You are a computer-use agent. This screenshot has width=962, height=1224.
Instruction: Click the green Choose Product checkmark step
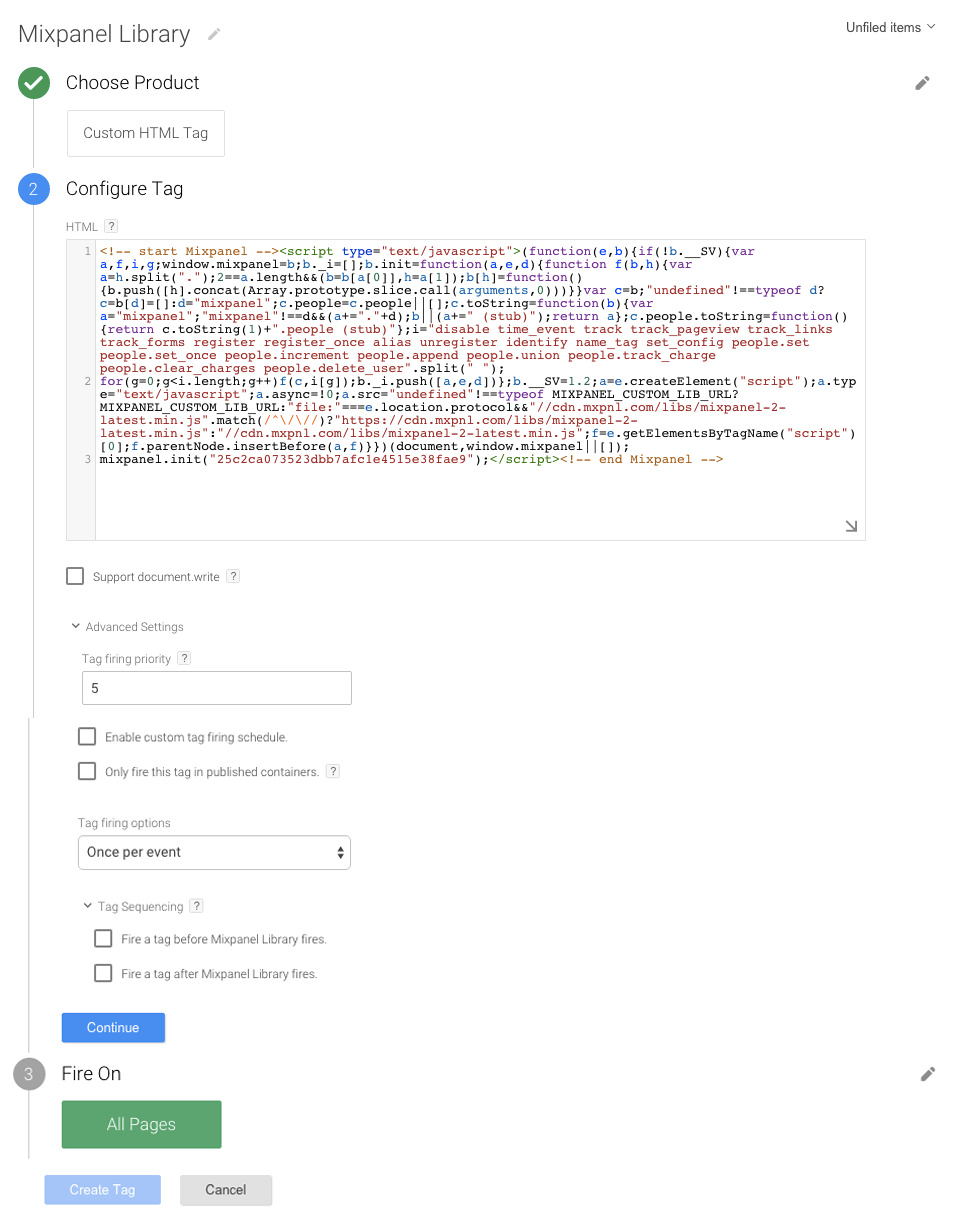point(34,83)
